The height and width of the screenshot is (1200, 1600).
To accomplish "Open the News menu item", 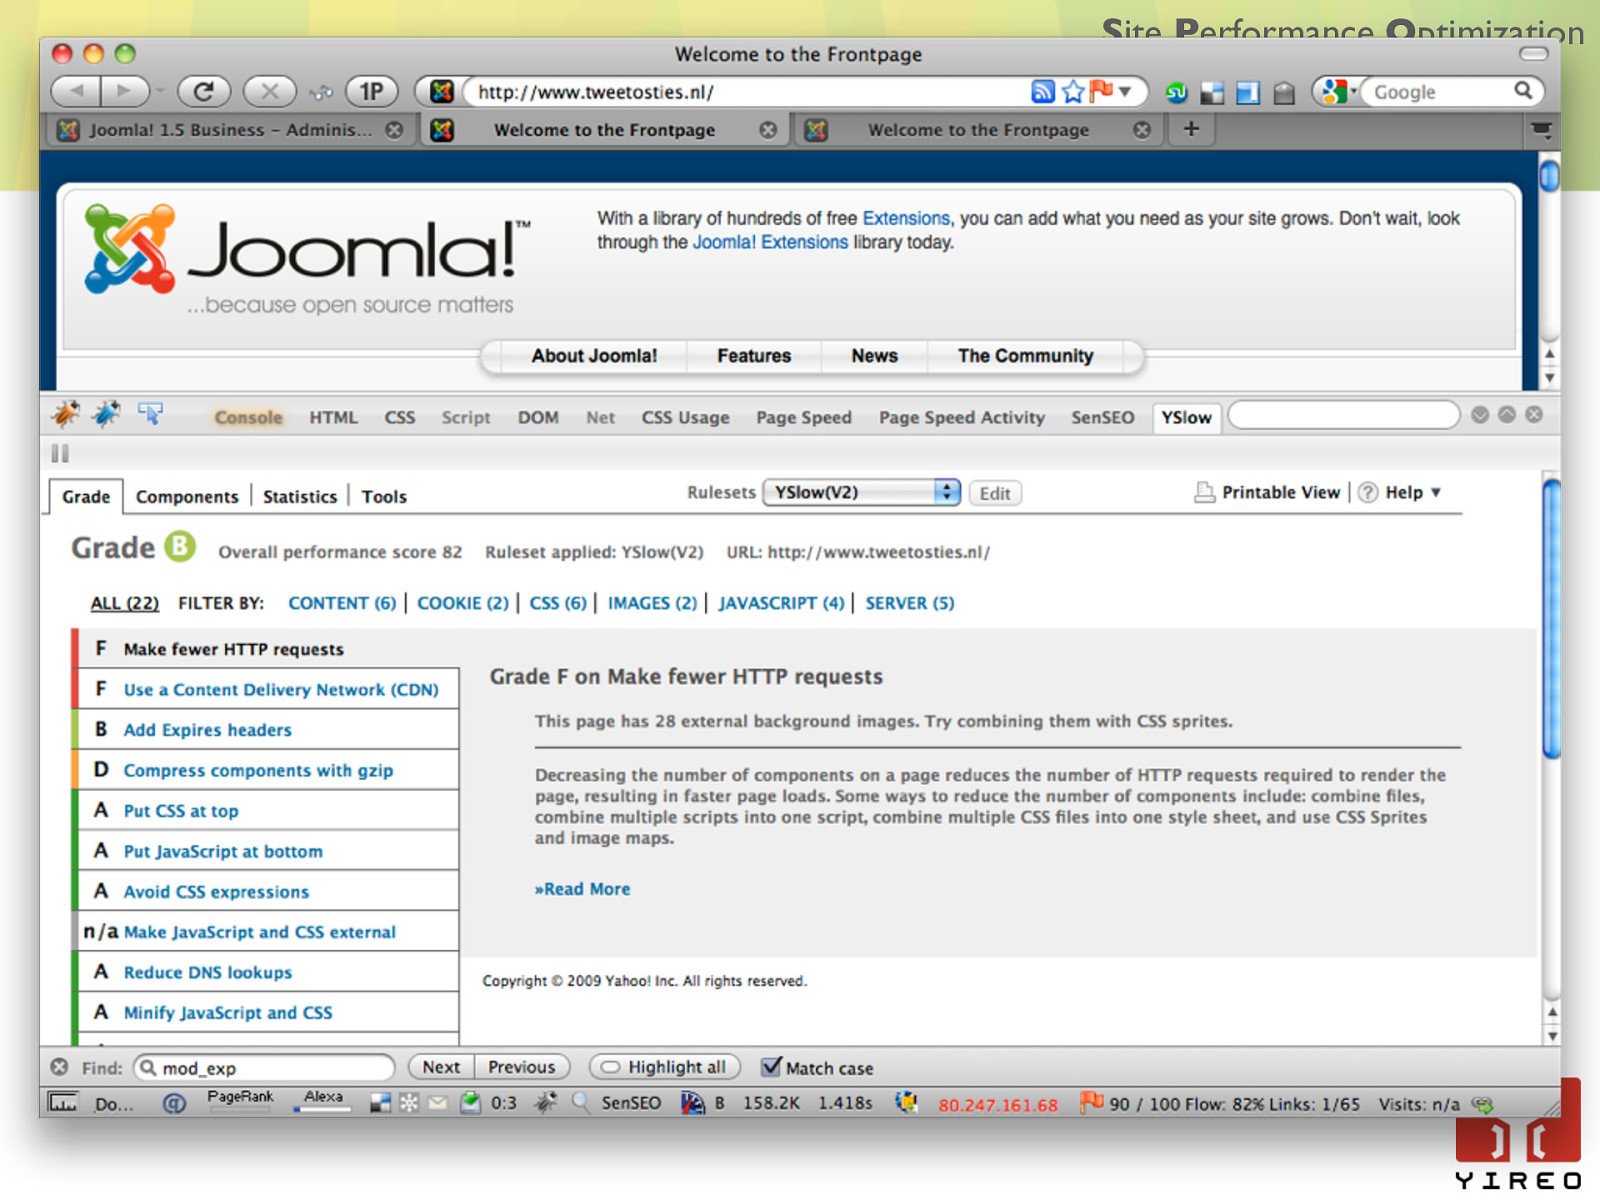I will pos(875,356).
